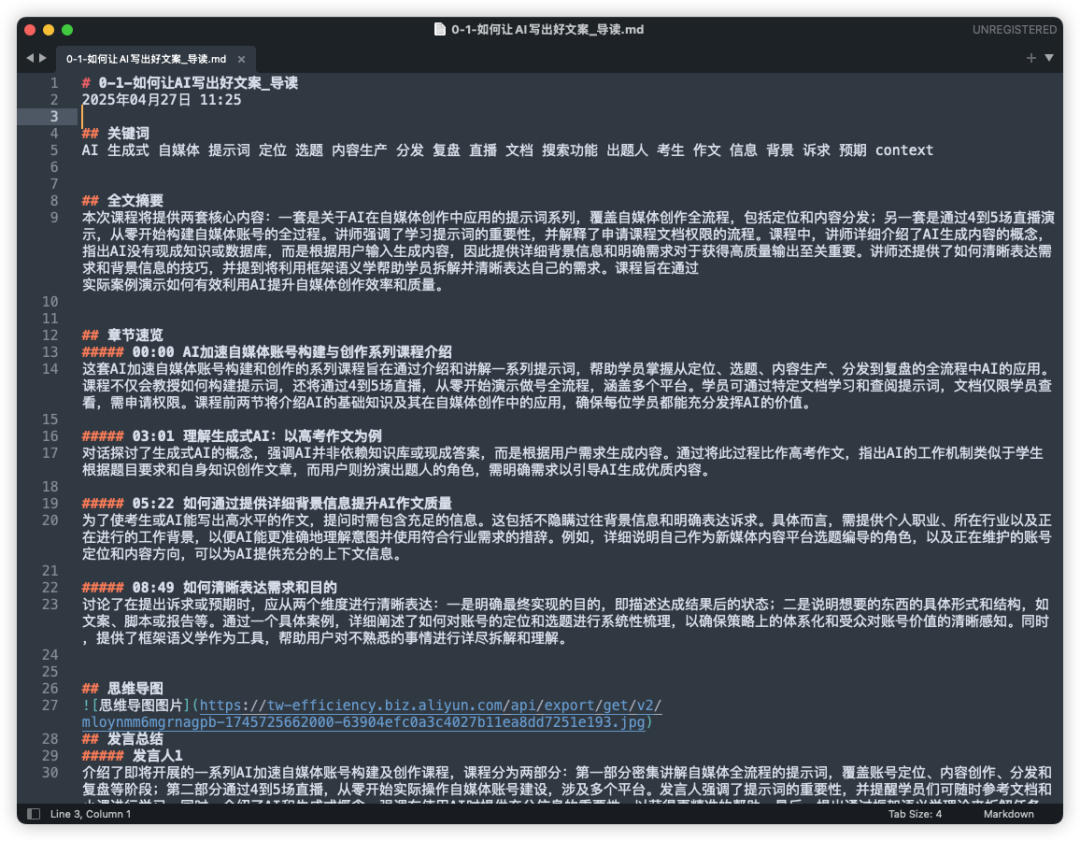Click line number 14 in gutter
This screenshot has height=841, width=1080.
[50, 369]
